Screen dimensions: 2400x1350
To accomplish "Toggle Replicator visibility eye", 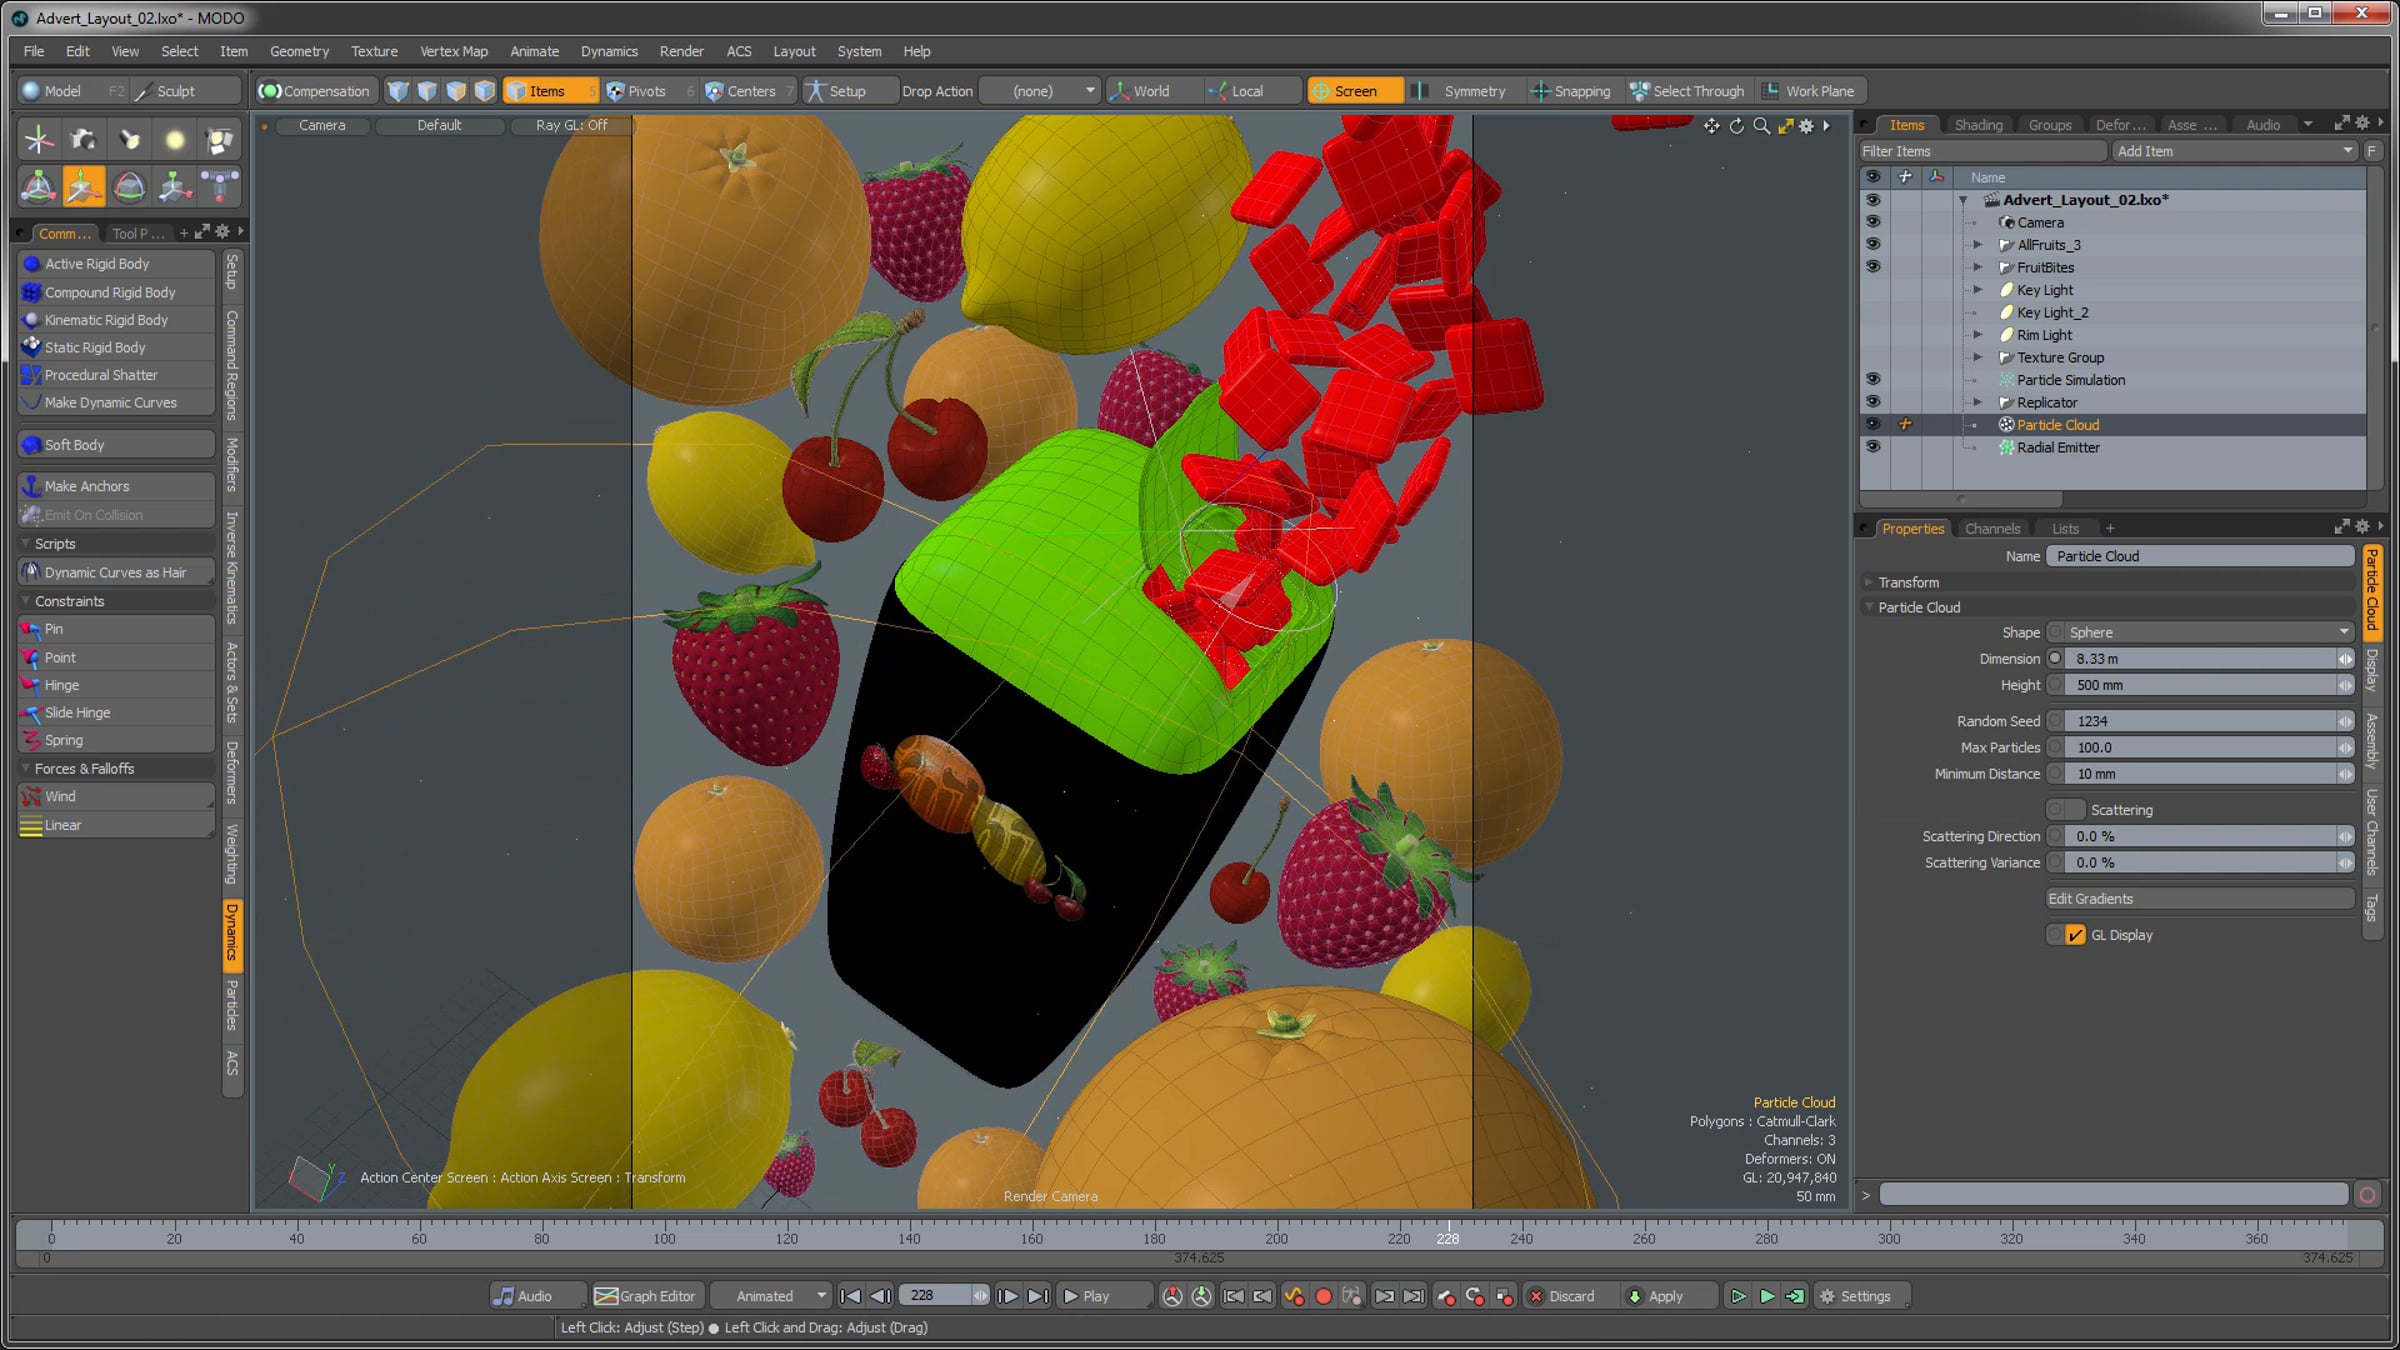I will (1873, 402).
